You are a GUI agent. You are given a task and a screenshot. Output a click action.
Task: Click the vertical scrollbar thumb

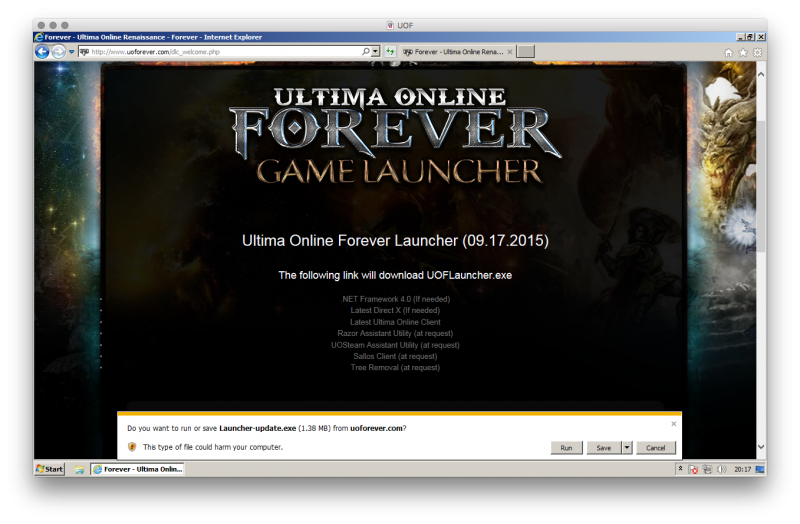pyautogui.click(x=761, y=186)
